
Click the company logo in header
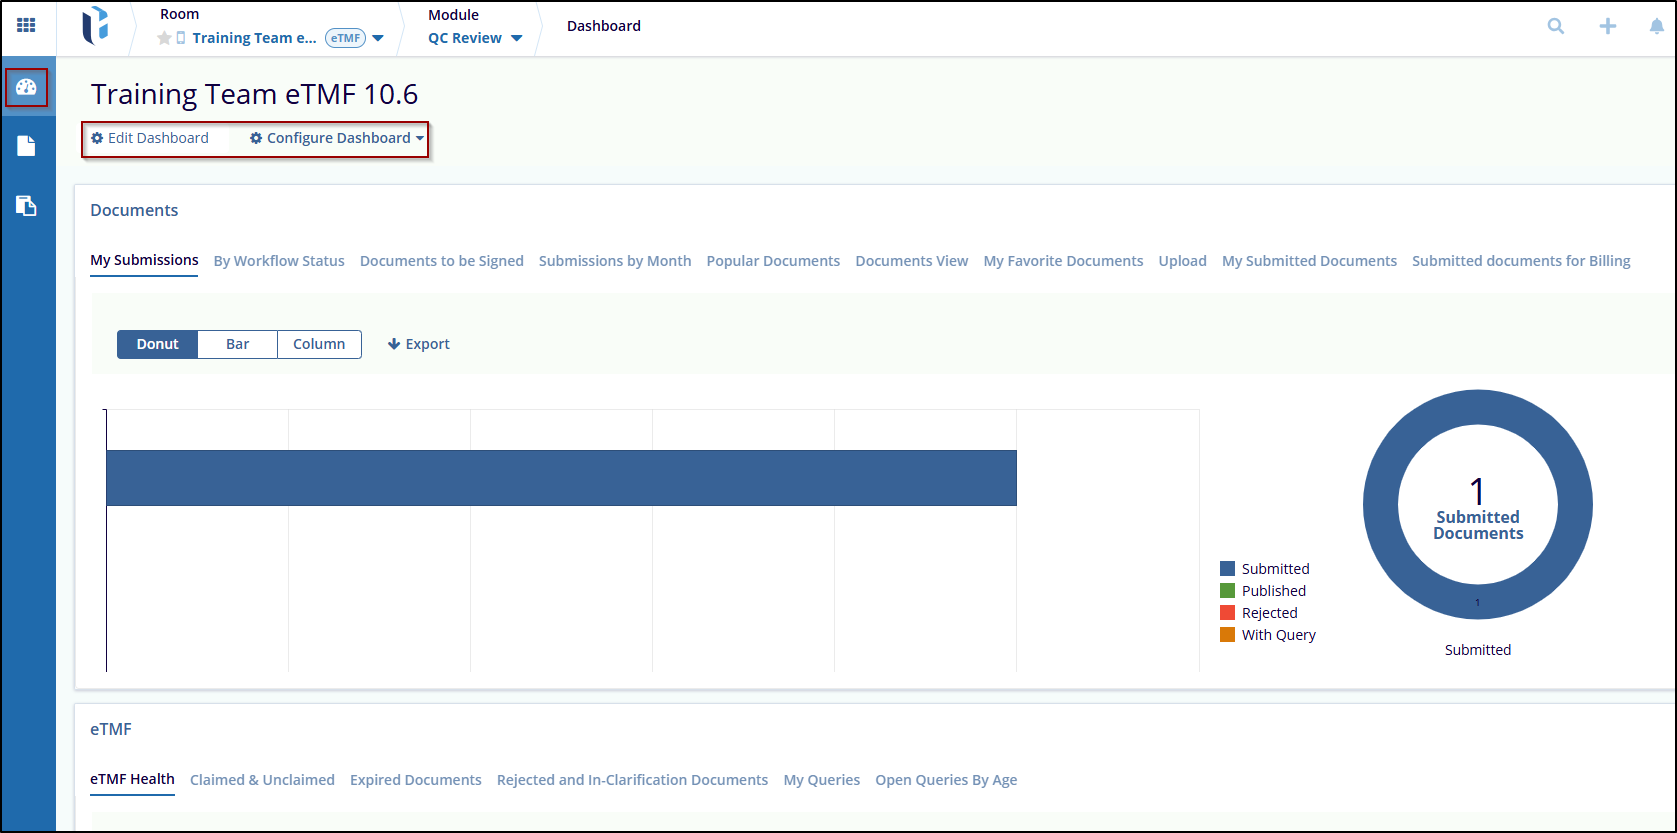[95, 26]
